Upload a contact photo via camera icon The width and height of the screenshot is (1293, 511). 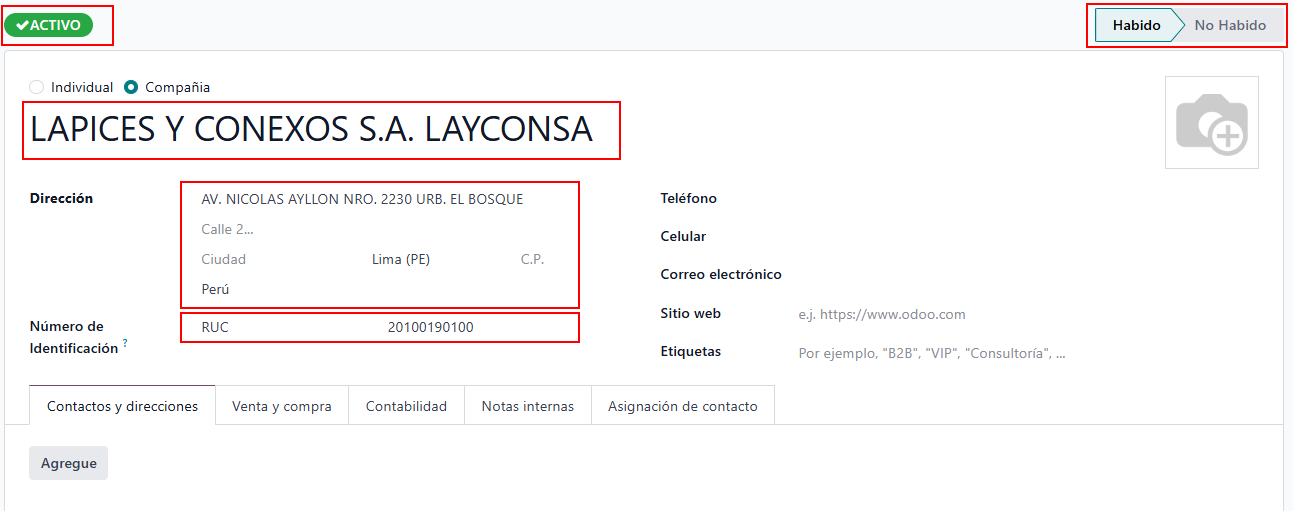coord(1211,122)
